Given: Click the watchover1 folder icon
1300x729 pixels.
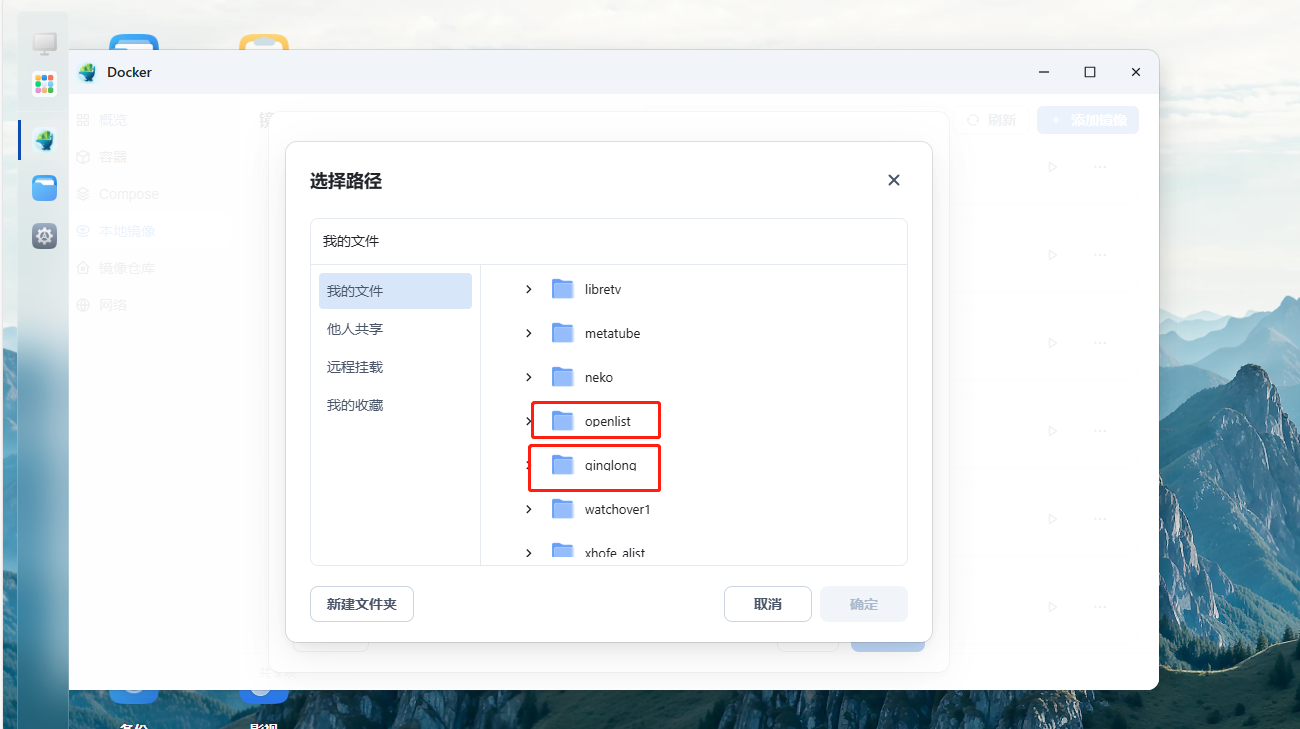Looking at the screenshot, I should 563,509.
